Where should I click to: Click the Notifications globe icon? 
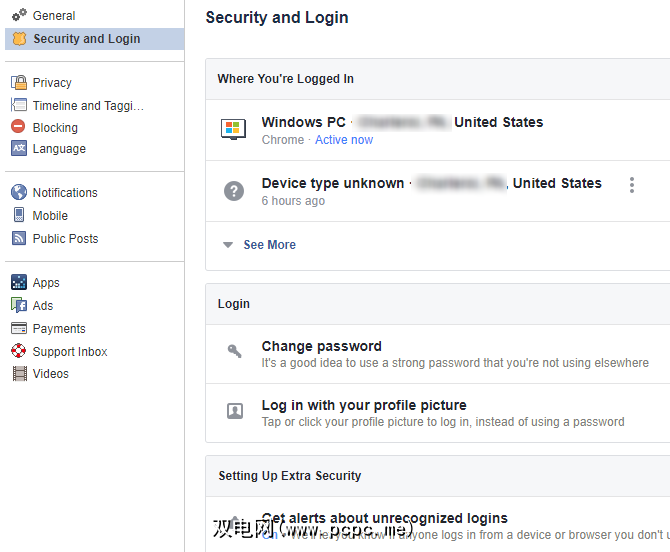point(19,193)
